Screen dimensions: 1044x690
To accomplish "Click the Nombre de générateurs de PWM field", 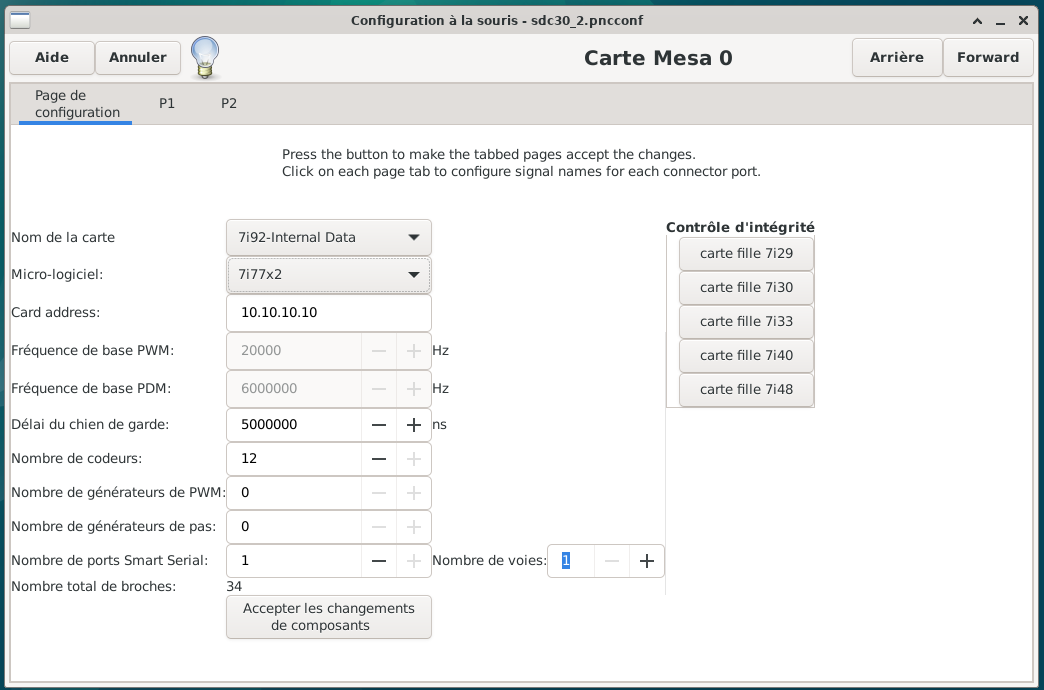I will click(x=294, y=493).
